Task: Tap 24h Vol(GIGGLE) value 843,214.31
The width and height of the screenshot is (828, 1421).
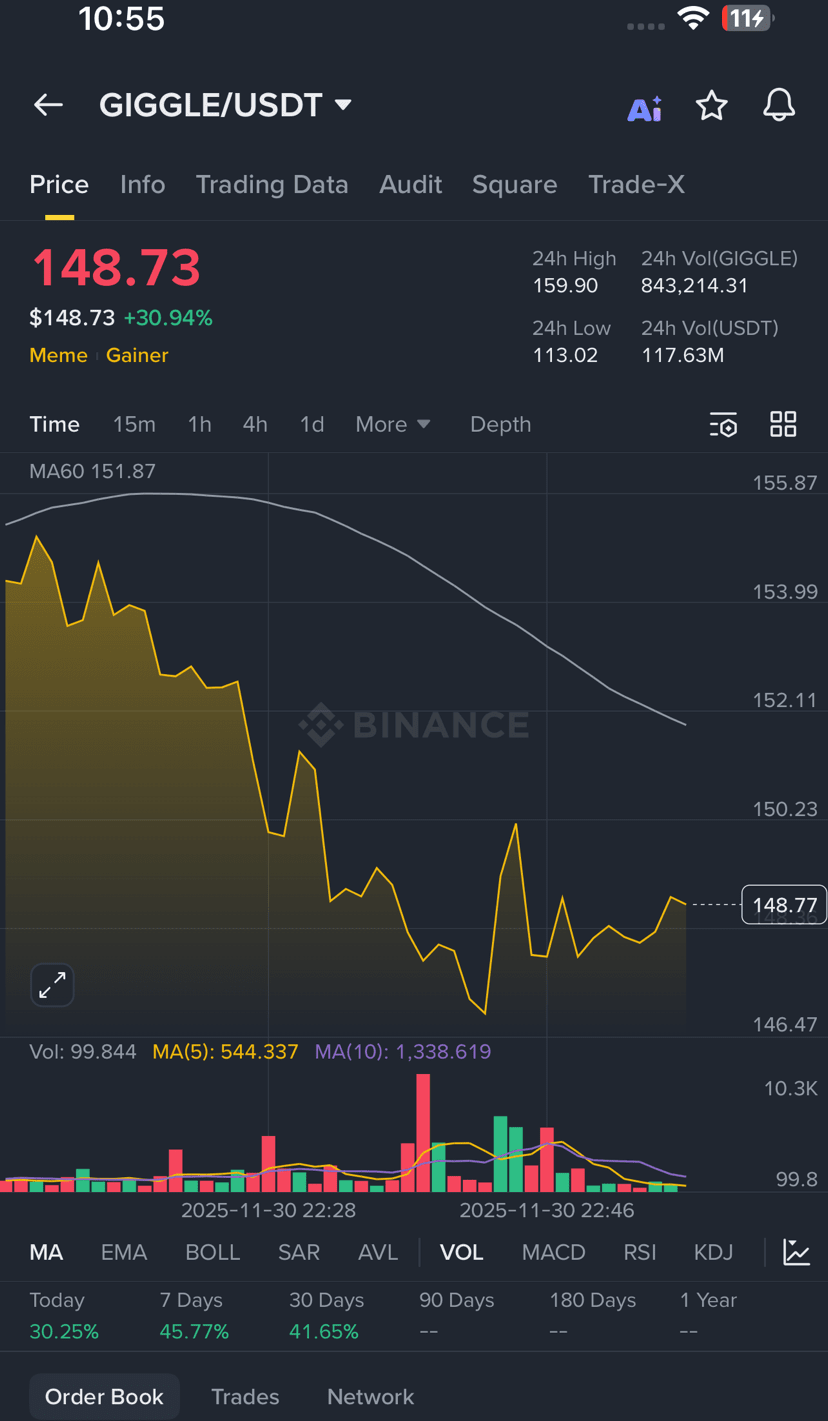Action: click(x=695, y=286)
